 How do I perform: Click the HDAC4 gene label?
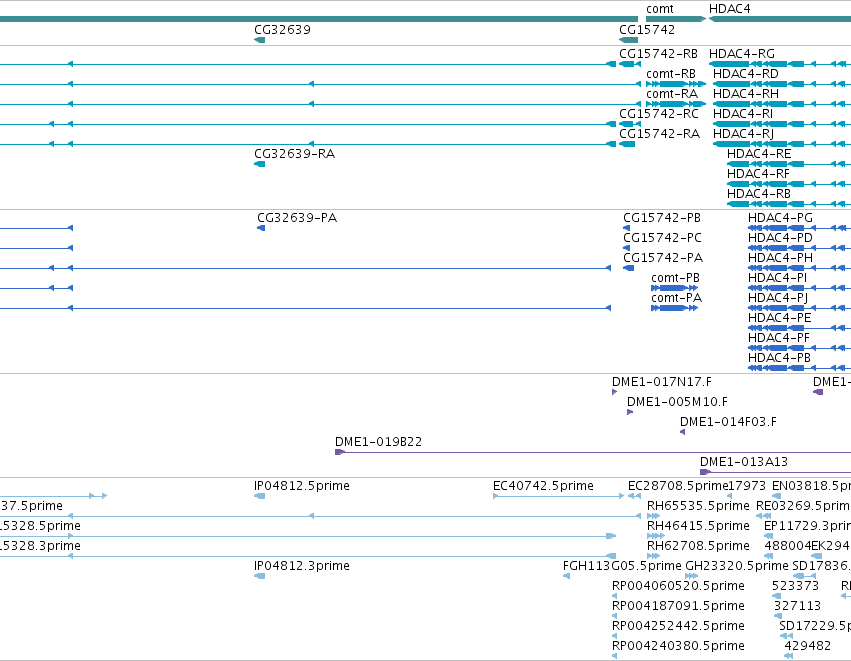point(729,9)
